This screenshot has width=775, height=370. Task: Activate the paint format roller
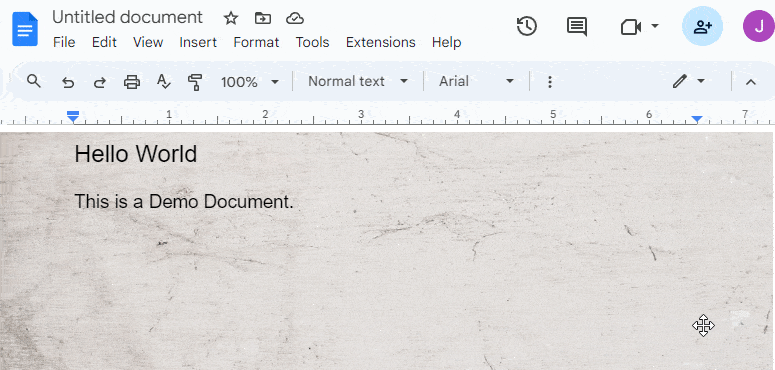coord(195,82)
